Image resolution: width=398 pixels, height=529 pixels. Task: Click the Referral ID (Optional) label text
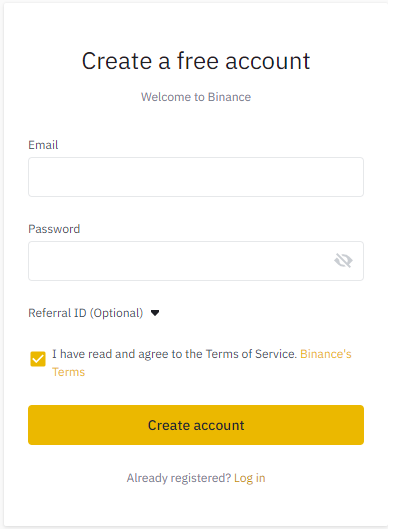click(x=86, y=313)
